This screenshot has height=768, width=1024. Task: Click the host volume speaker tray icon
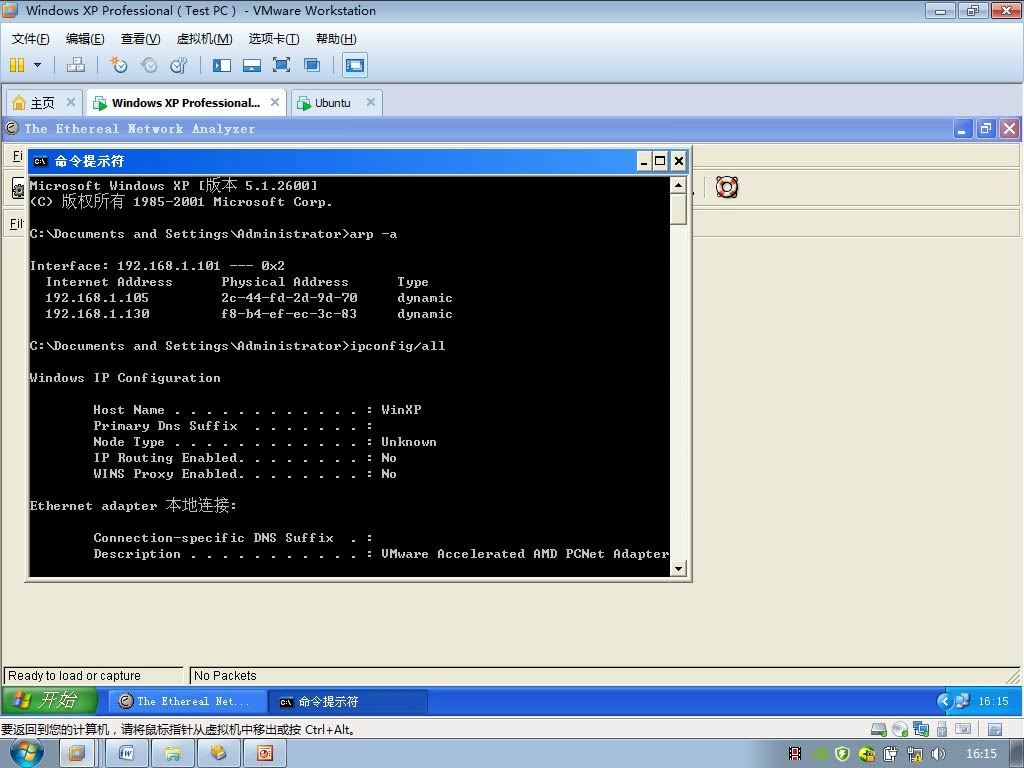point(938,754)
